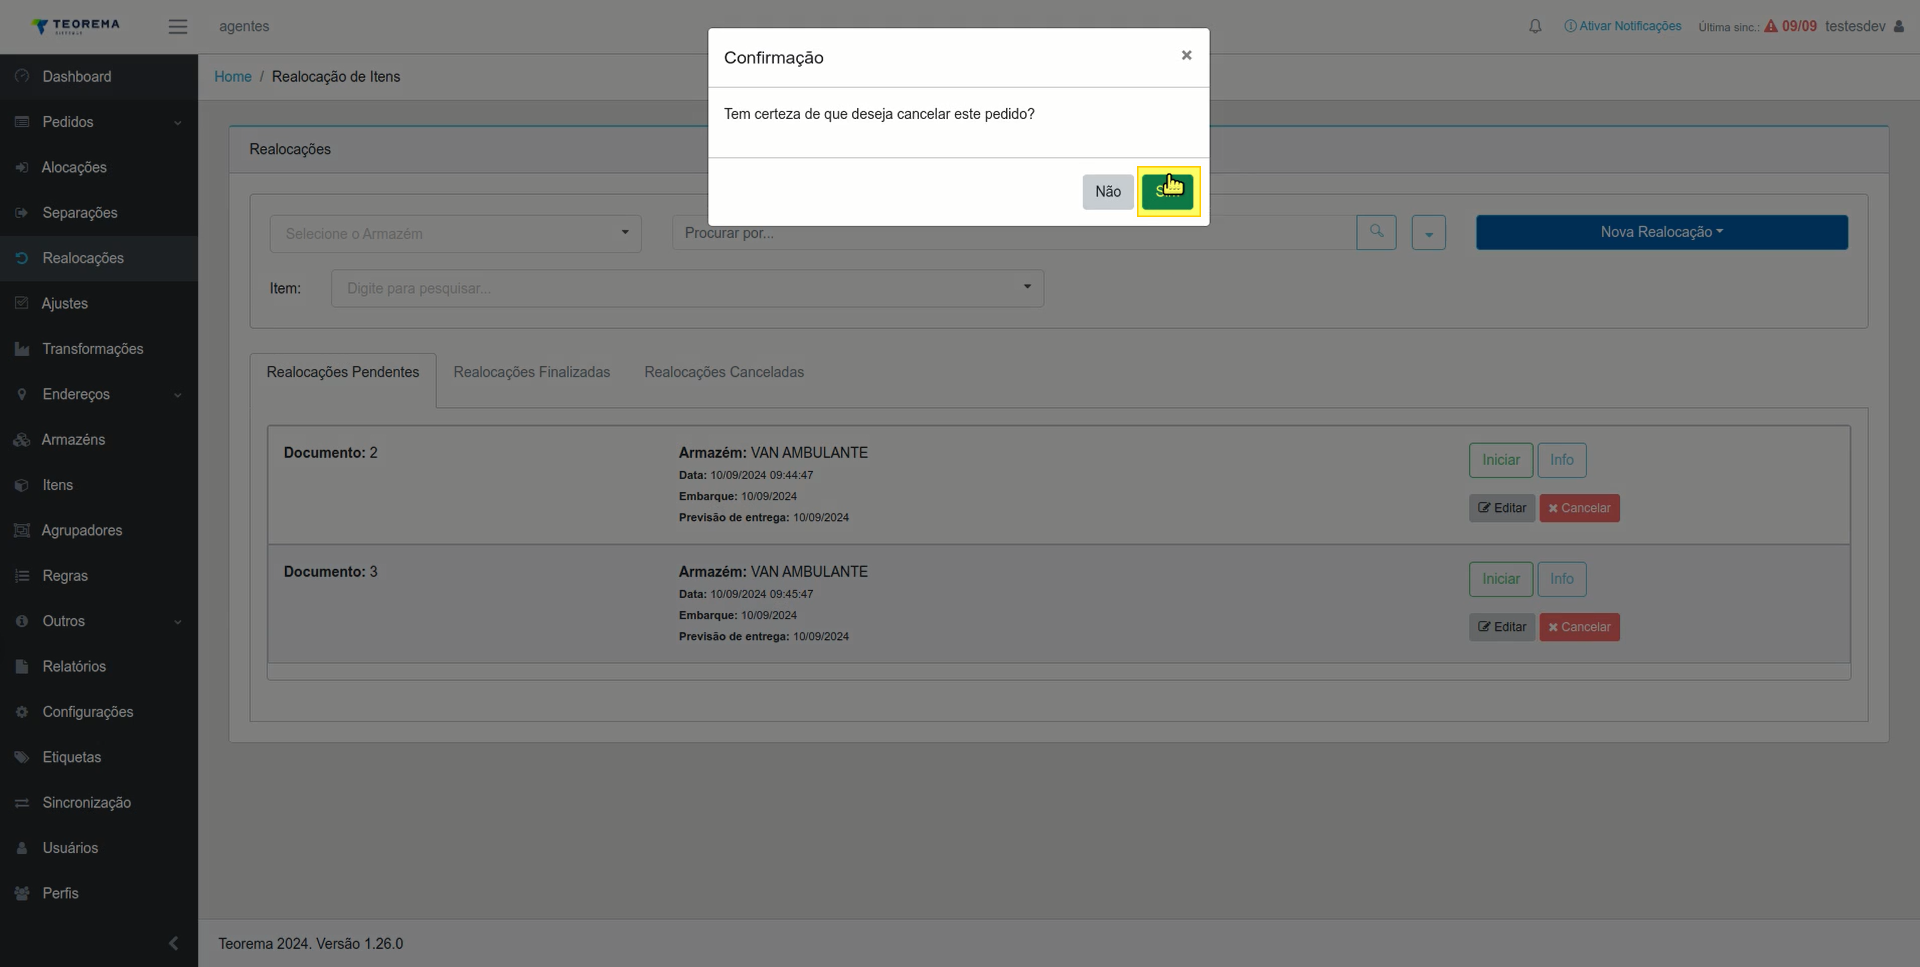Click Não in the confirmation dialog
The height and width of the screenshot is (967, 1920).
coord(1107,192)
